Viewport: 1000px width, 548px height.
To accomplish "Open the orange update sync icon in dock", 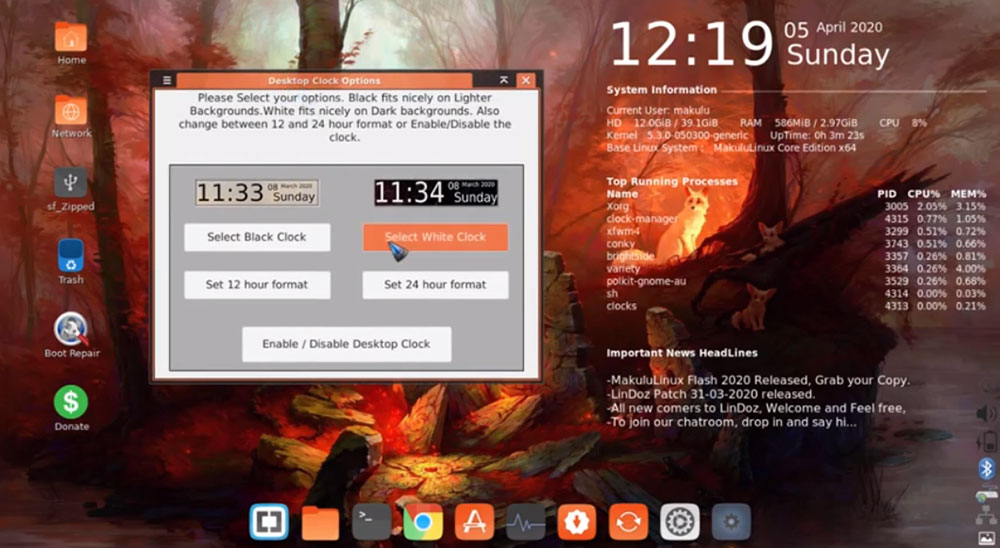I will pyautogui.click(x=628, y=522).
